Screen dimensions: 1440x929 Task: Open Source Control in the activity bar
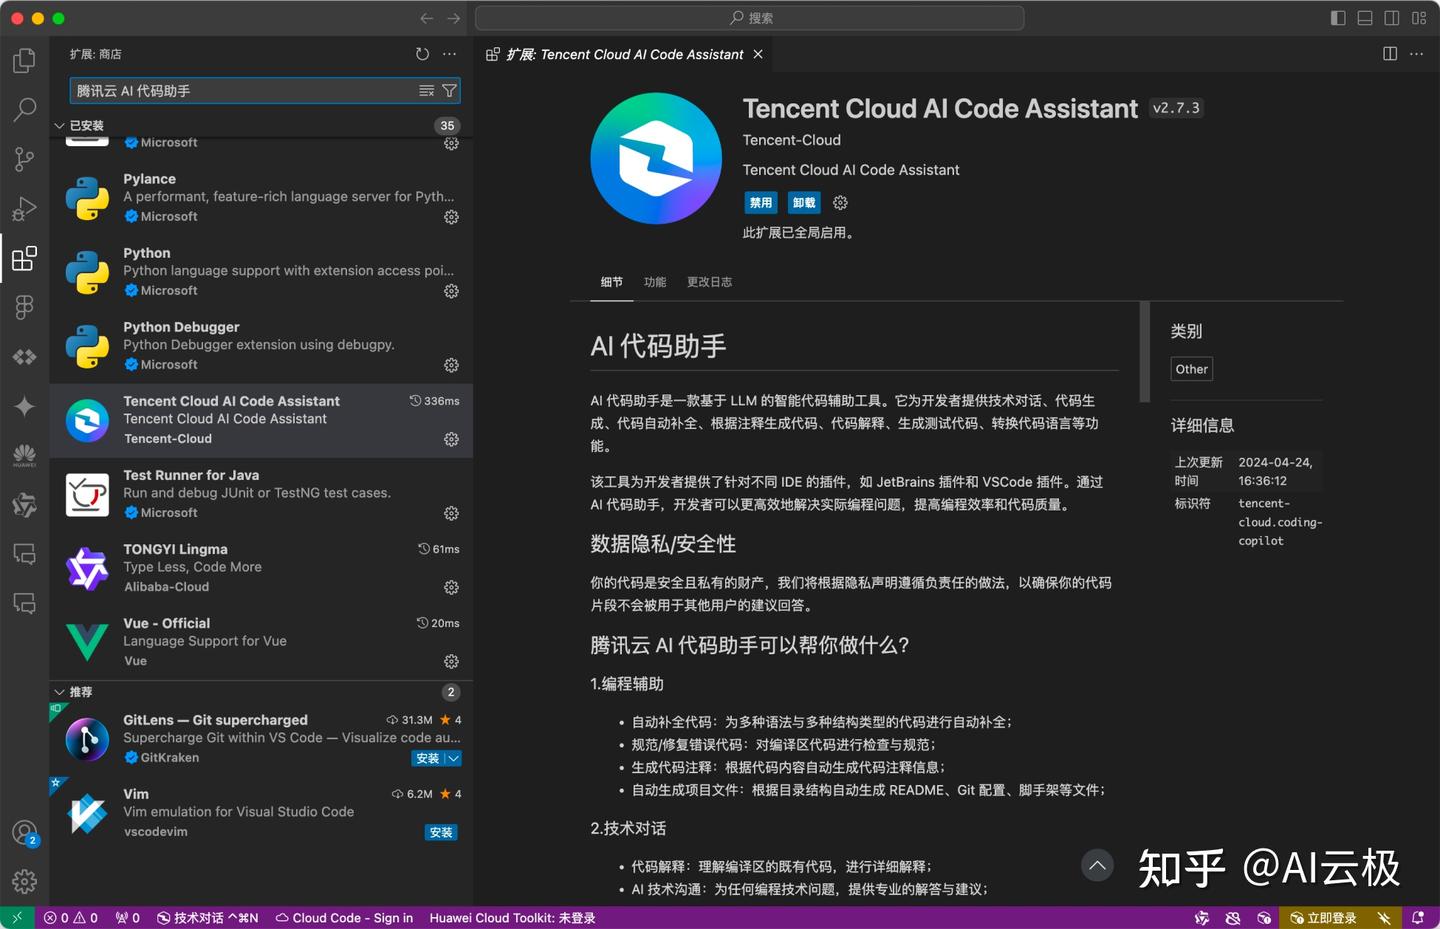pyautogui.click(x=24, y=158)
